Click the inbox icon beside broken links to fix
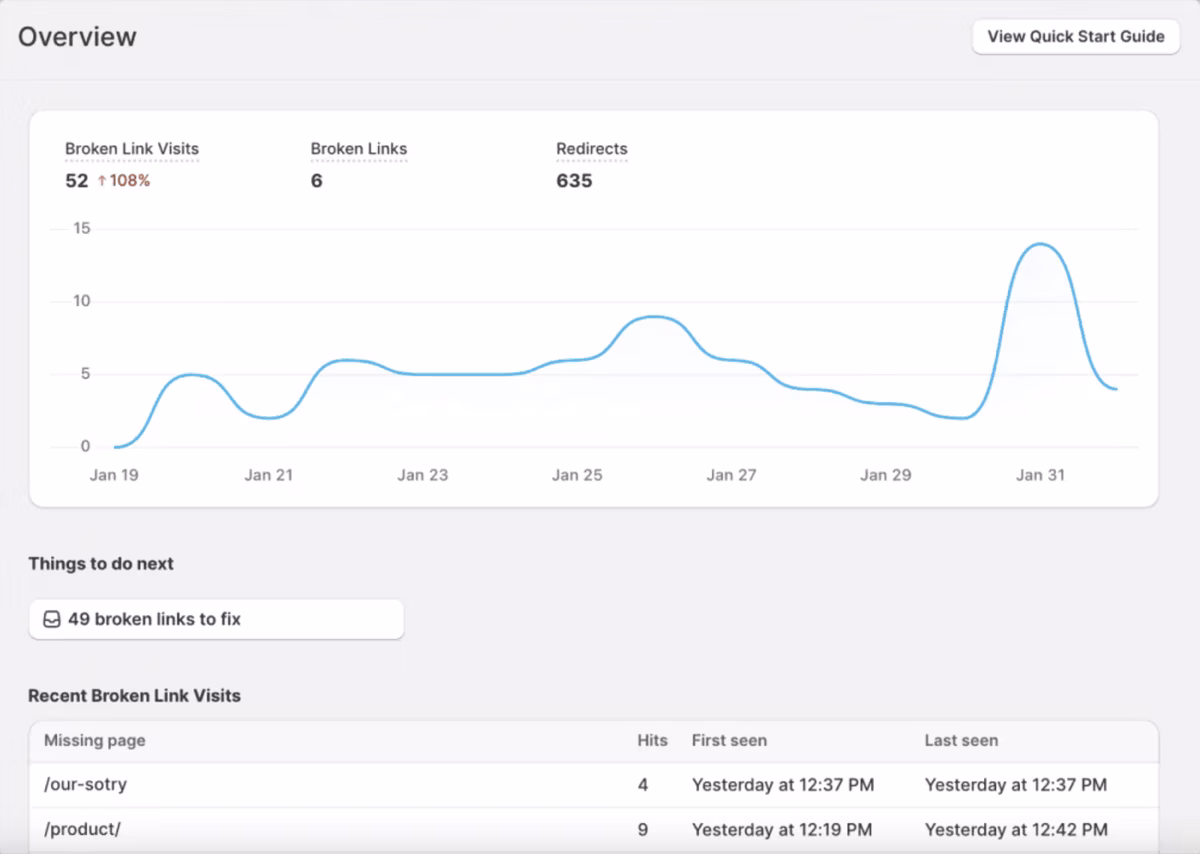 click(x=52, y=619)
